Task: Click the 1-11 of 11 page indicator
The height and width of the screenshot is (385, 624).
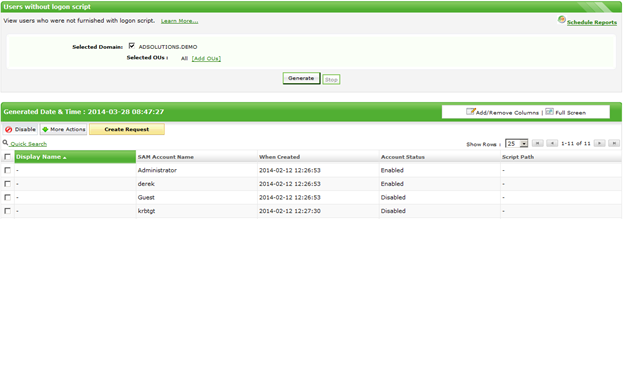Action: [x=575, y=143]
